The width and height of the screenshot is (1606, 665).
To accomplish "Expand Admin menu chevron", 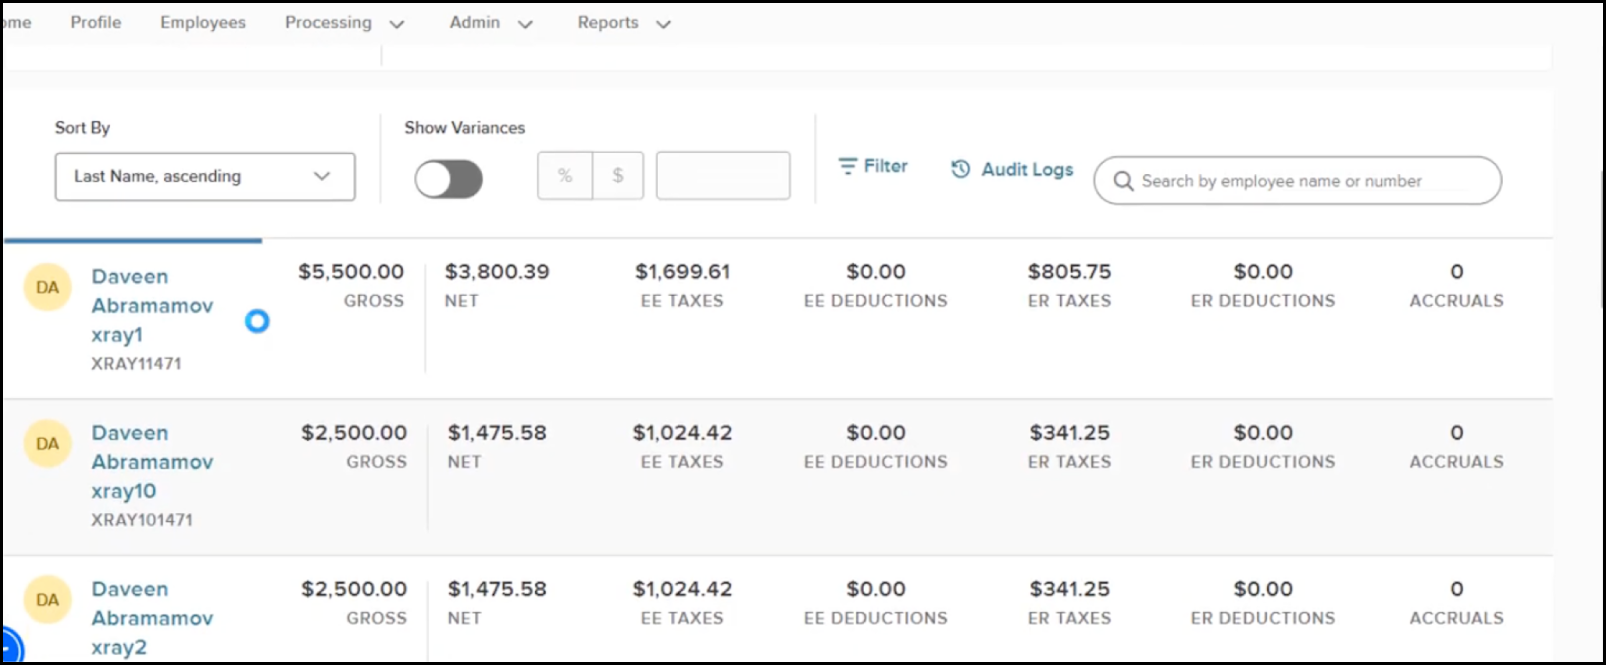I will click(x=525, y=24).
